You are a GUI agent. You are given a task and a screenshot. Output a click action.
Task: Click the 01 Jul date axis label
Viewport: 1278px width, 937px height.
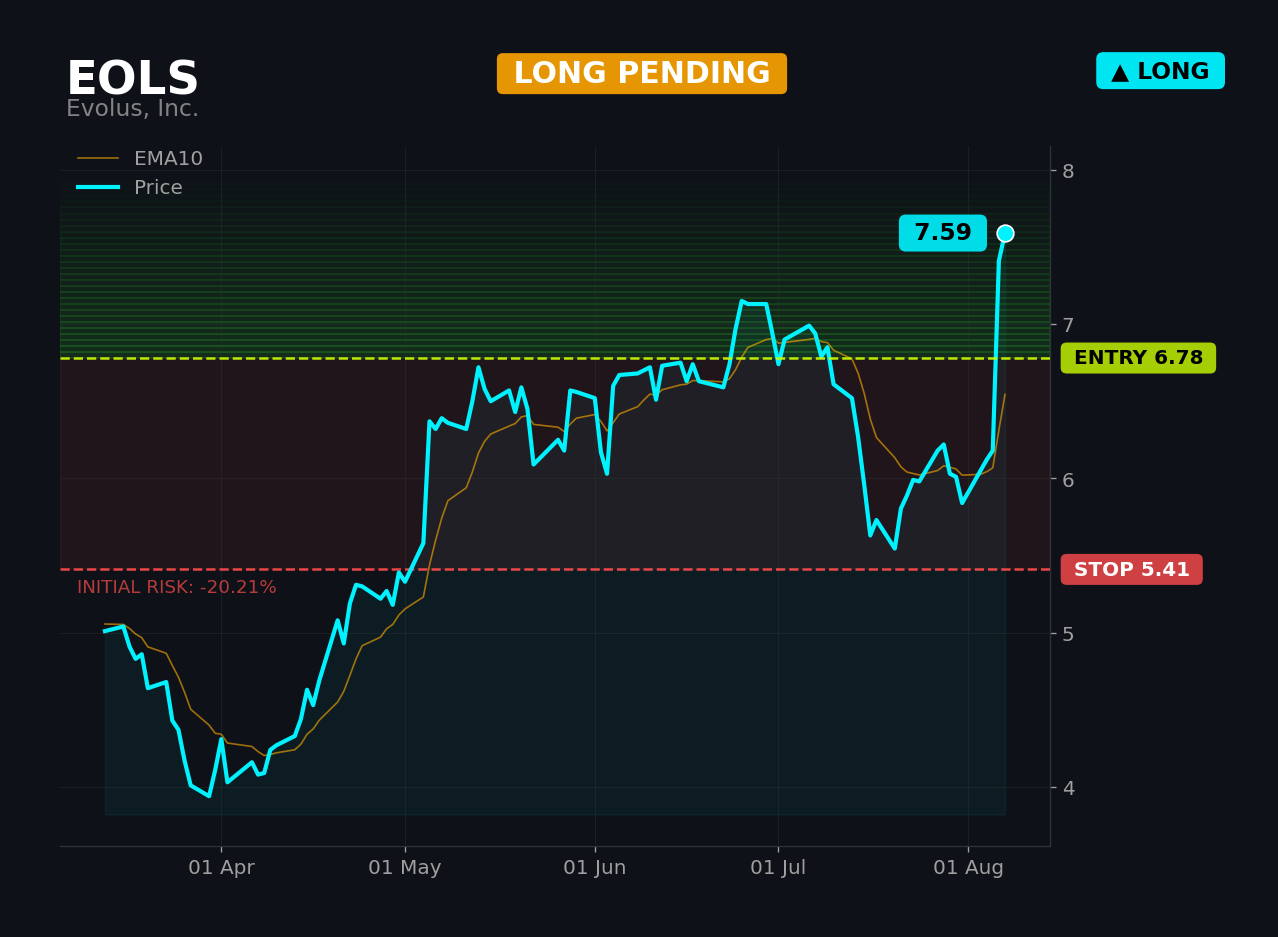point(778,868)
